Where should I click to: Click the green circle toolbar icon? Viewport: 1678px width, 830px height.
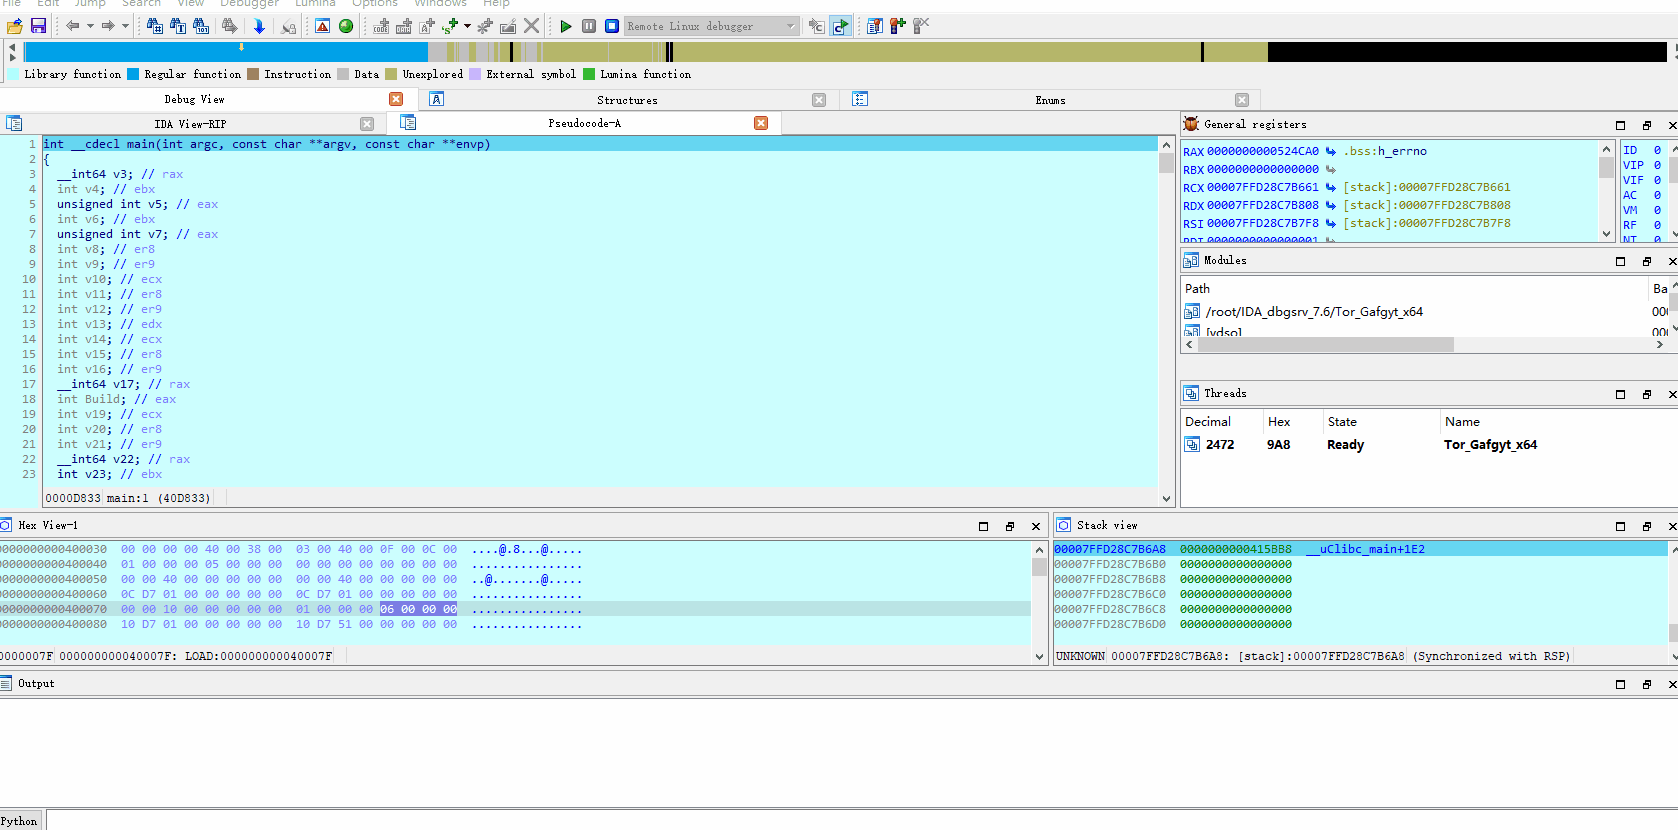[x=346, y=26]
